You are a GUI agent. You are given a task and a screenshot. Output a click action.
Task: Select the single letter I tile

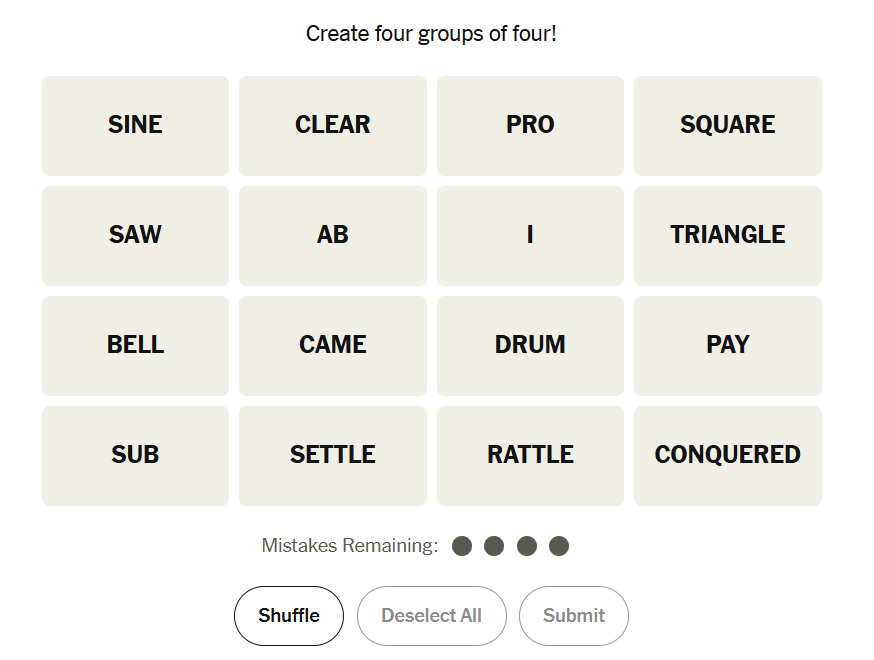530,236
